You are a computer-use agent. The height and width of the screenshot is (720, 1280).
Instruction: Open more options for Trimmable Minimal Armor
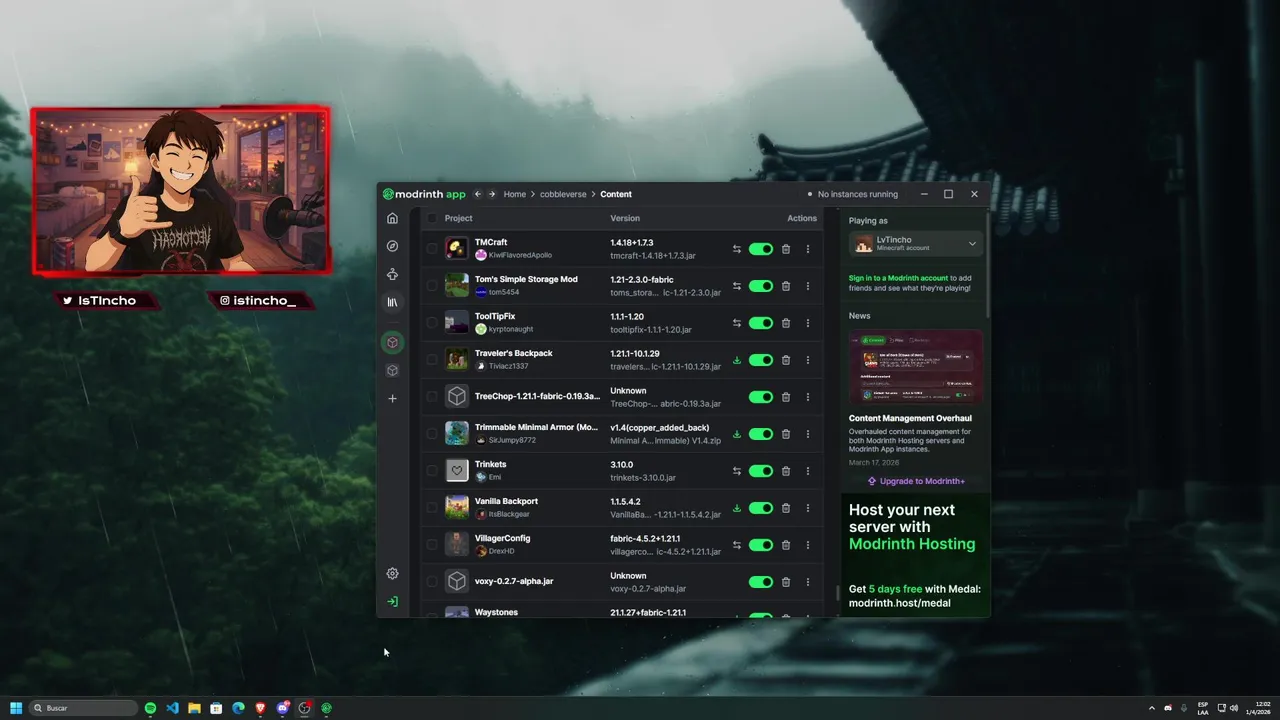(x=808, y=434)
